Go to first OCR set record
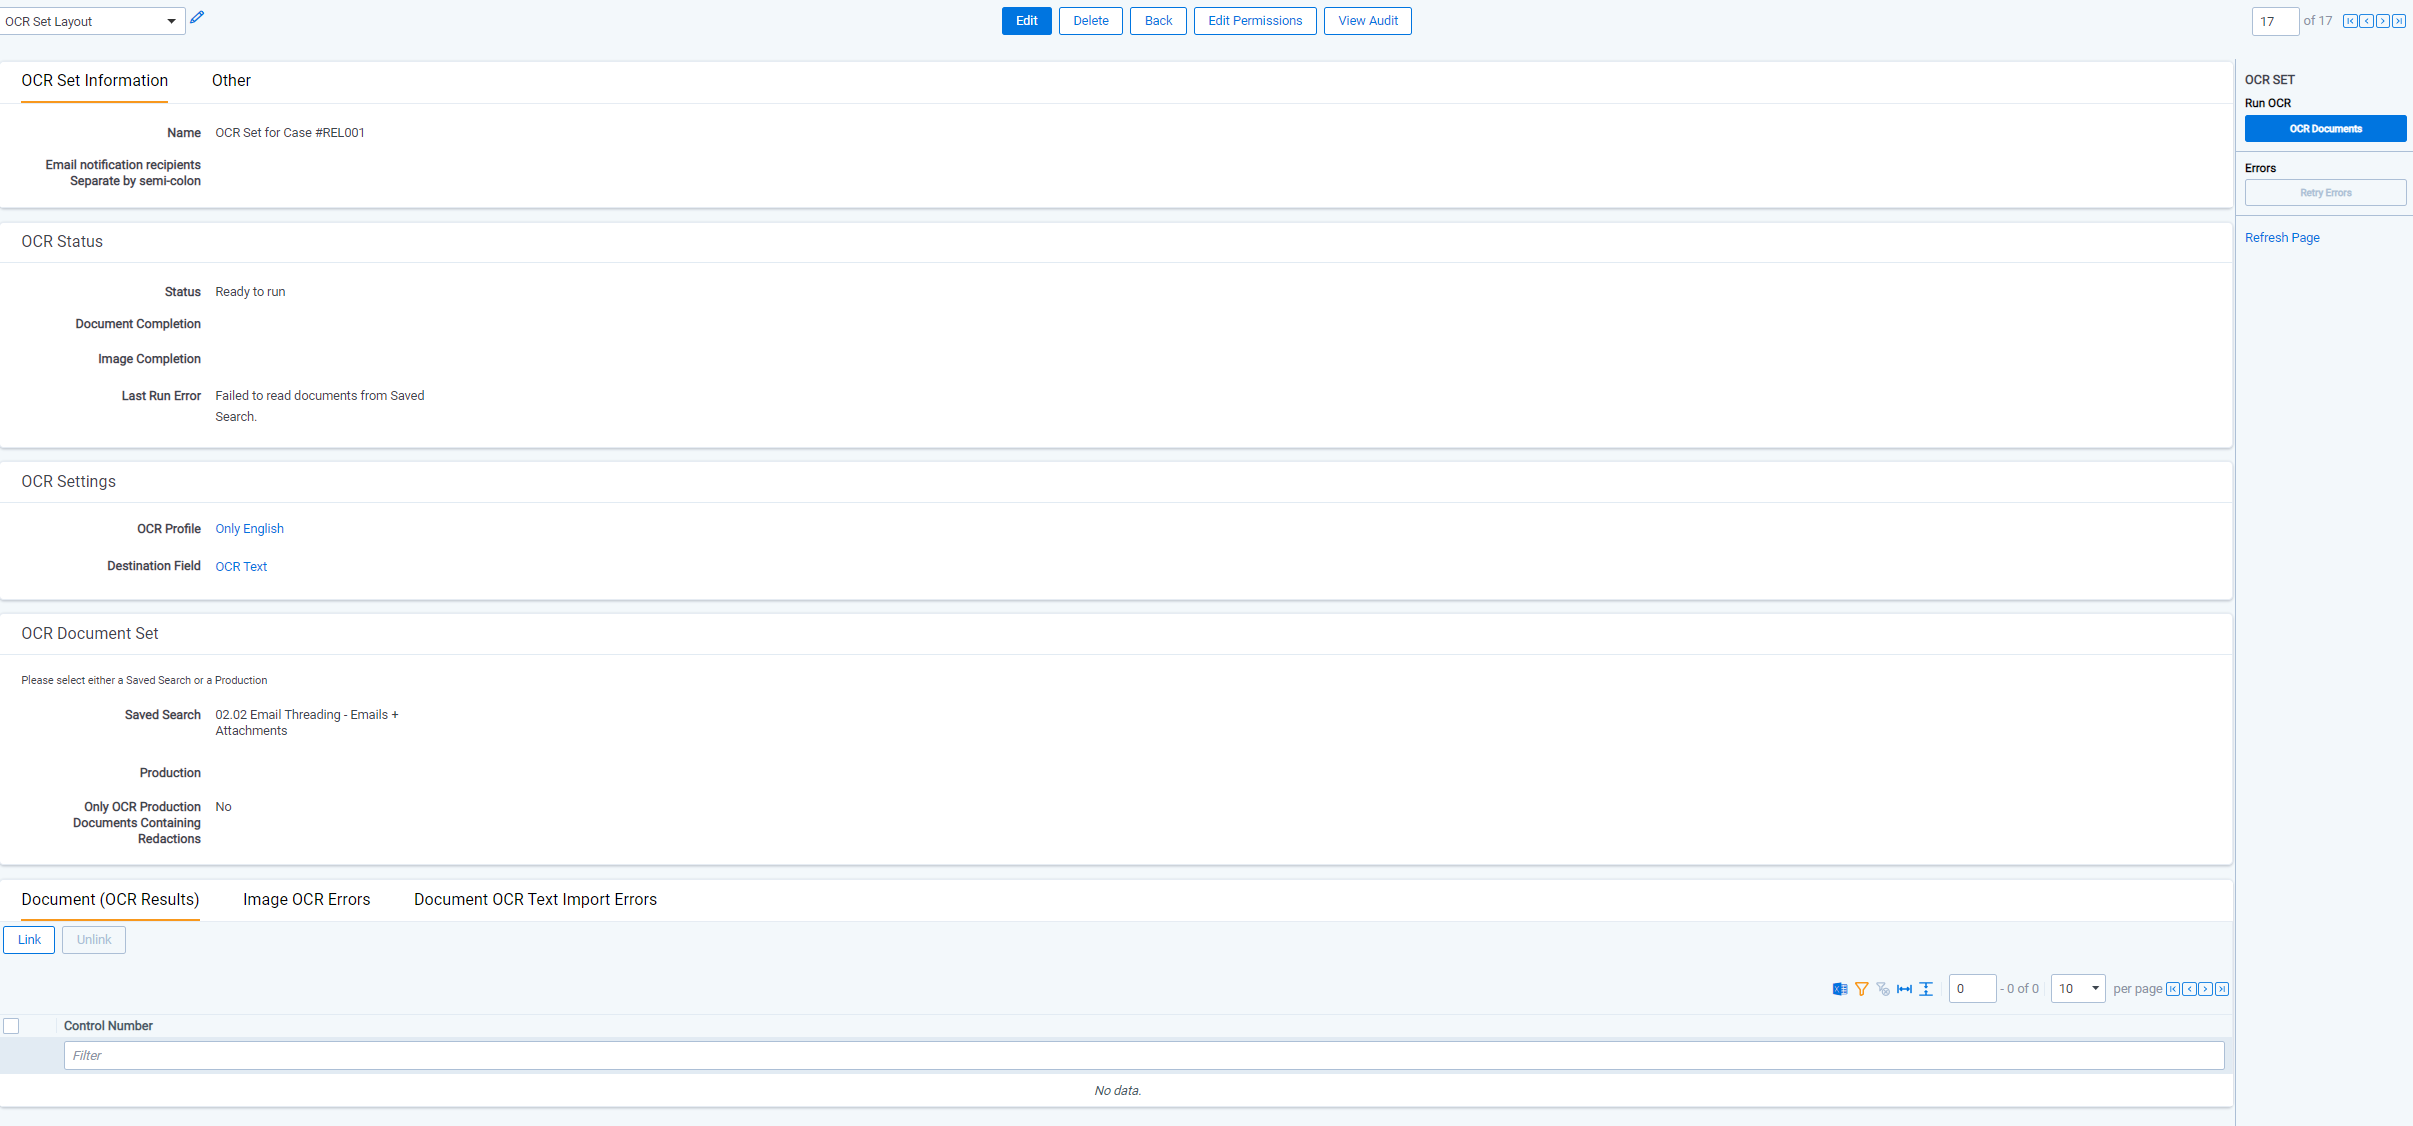Image resolution: width=2413 pixels, height=1126 pixels. [x=2350, y=21]
